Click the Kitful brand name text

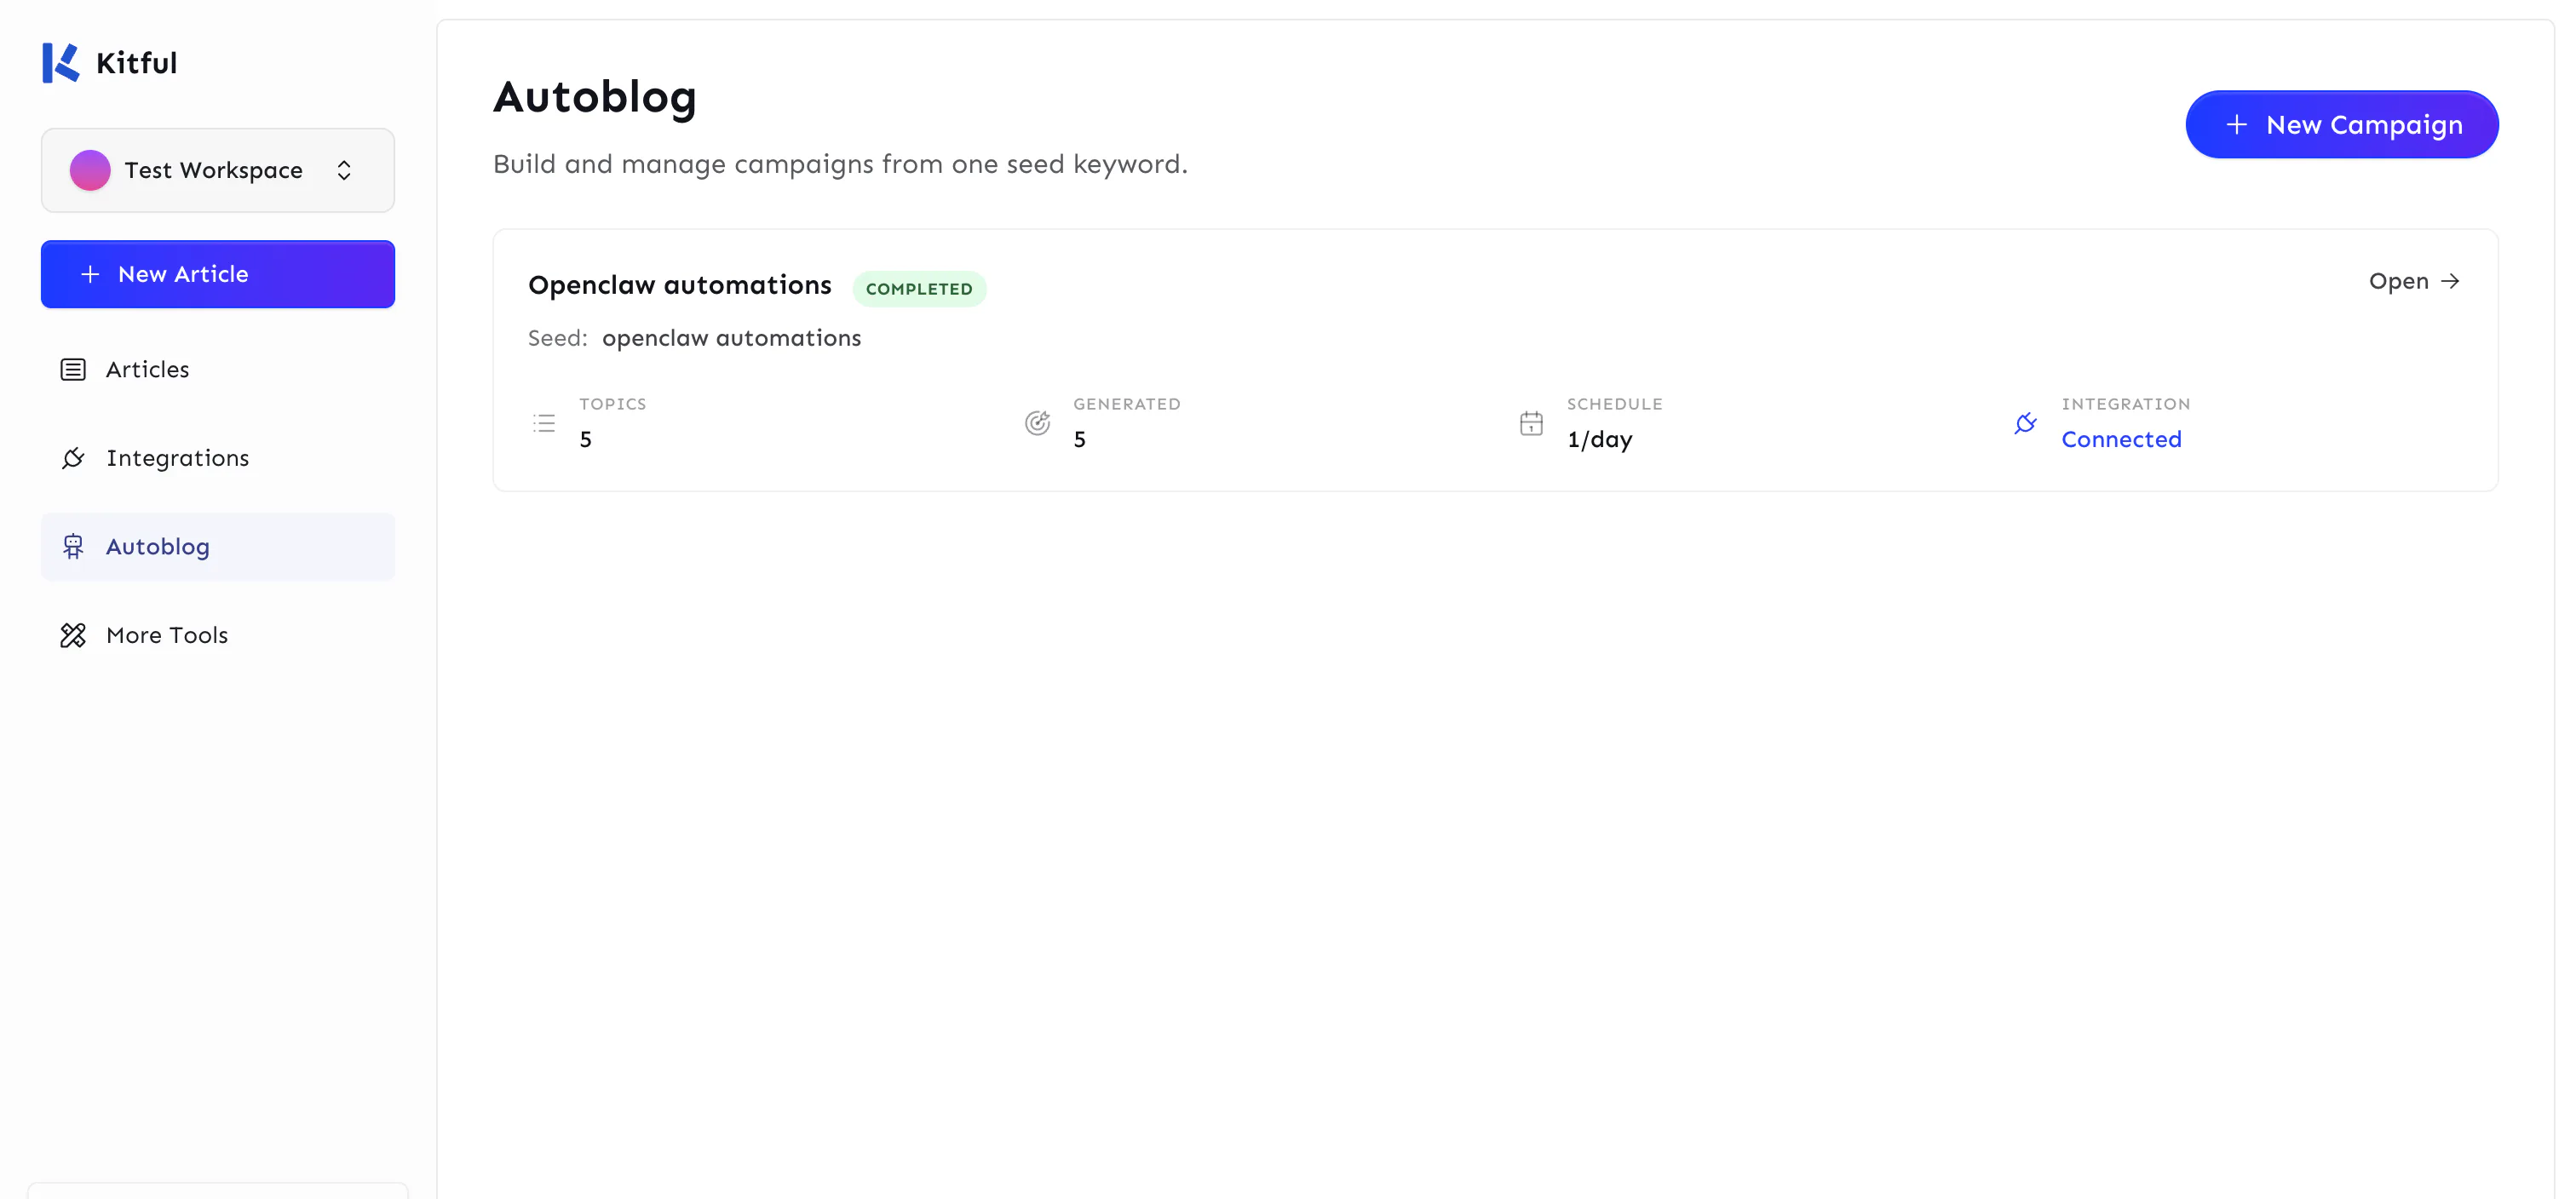click(136, 63)
